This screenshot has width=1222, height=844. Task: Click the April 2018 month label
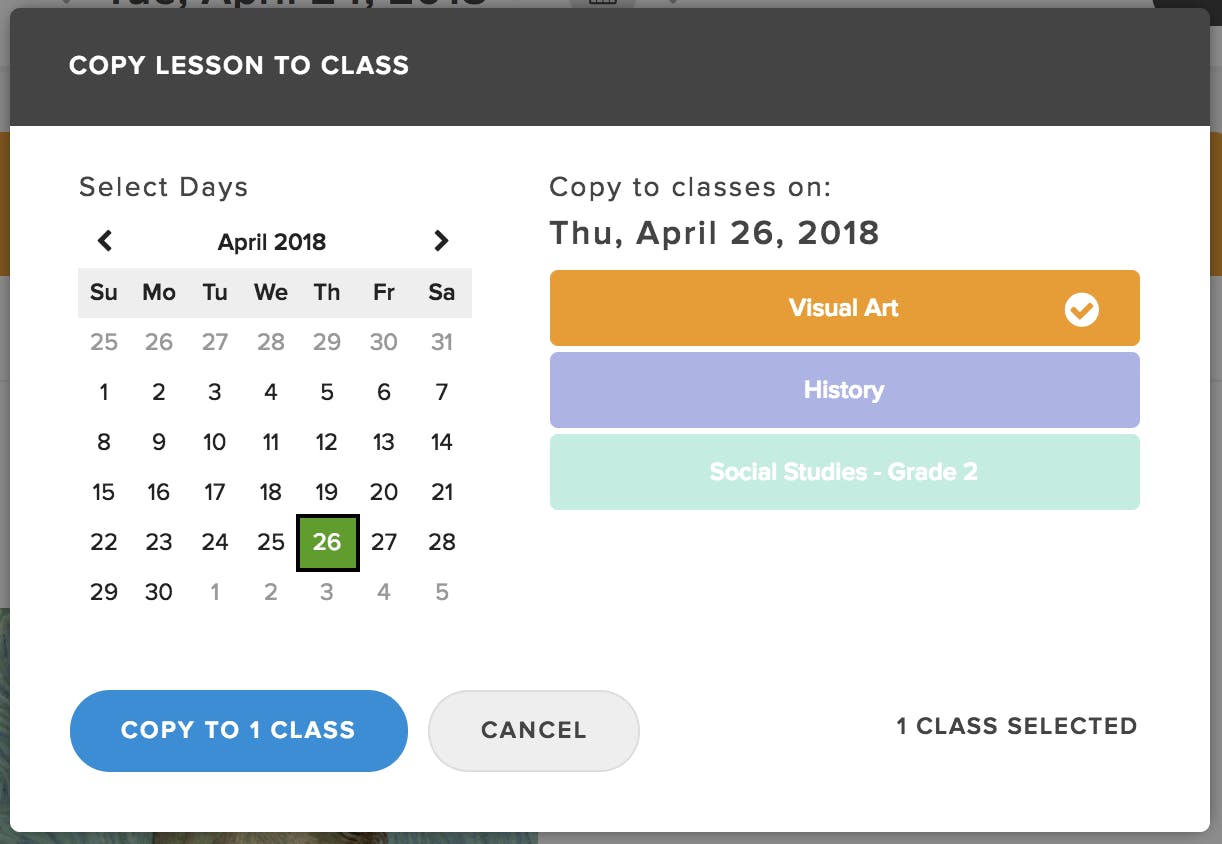[x=272, y=242]
